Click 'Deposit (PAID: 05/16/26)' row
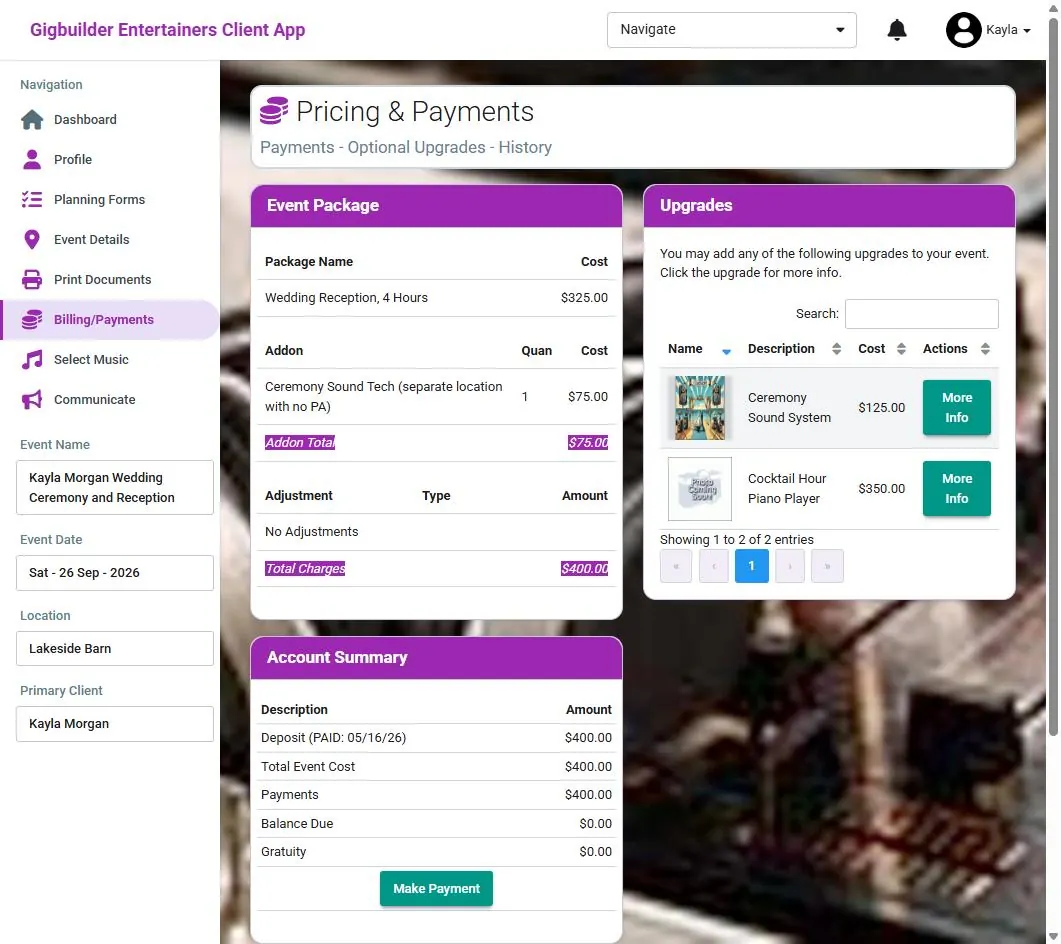Image resolution: width=1061 pixels, height=944 pixels. (436, 738)
